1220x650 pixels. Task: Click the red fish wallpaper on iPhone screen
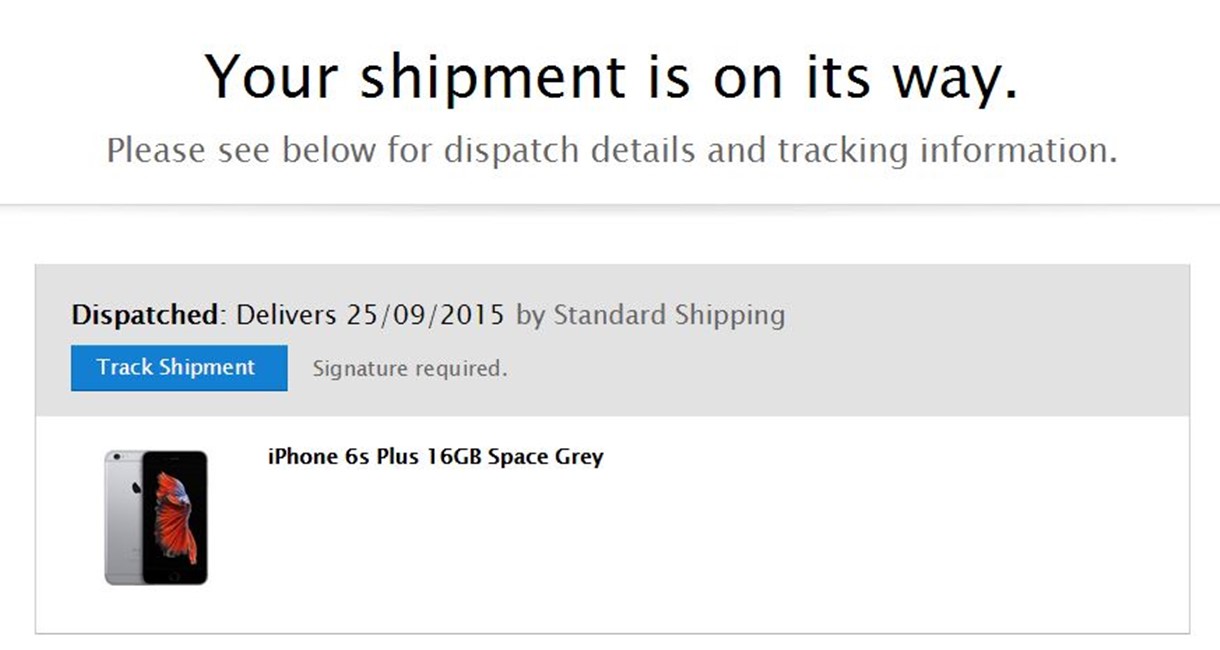(x=174, y=514)
